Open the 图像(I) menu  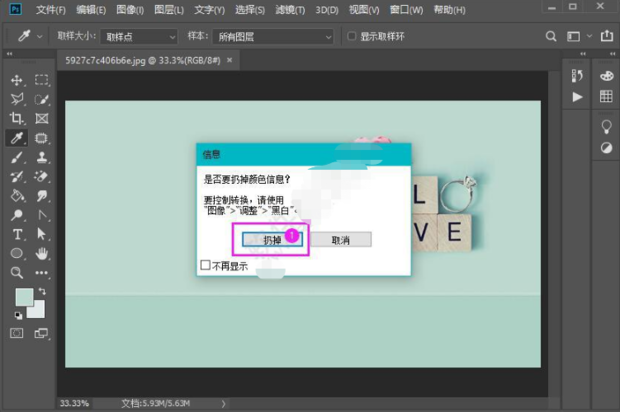(x=130, y=9)
